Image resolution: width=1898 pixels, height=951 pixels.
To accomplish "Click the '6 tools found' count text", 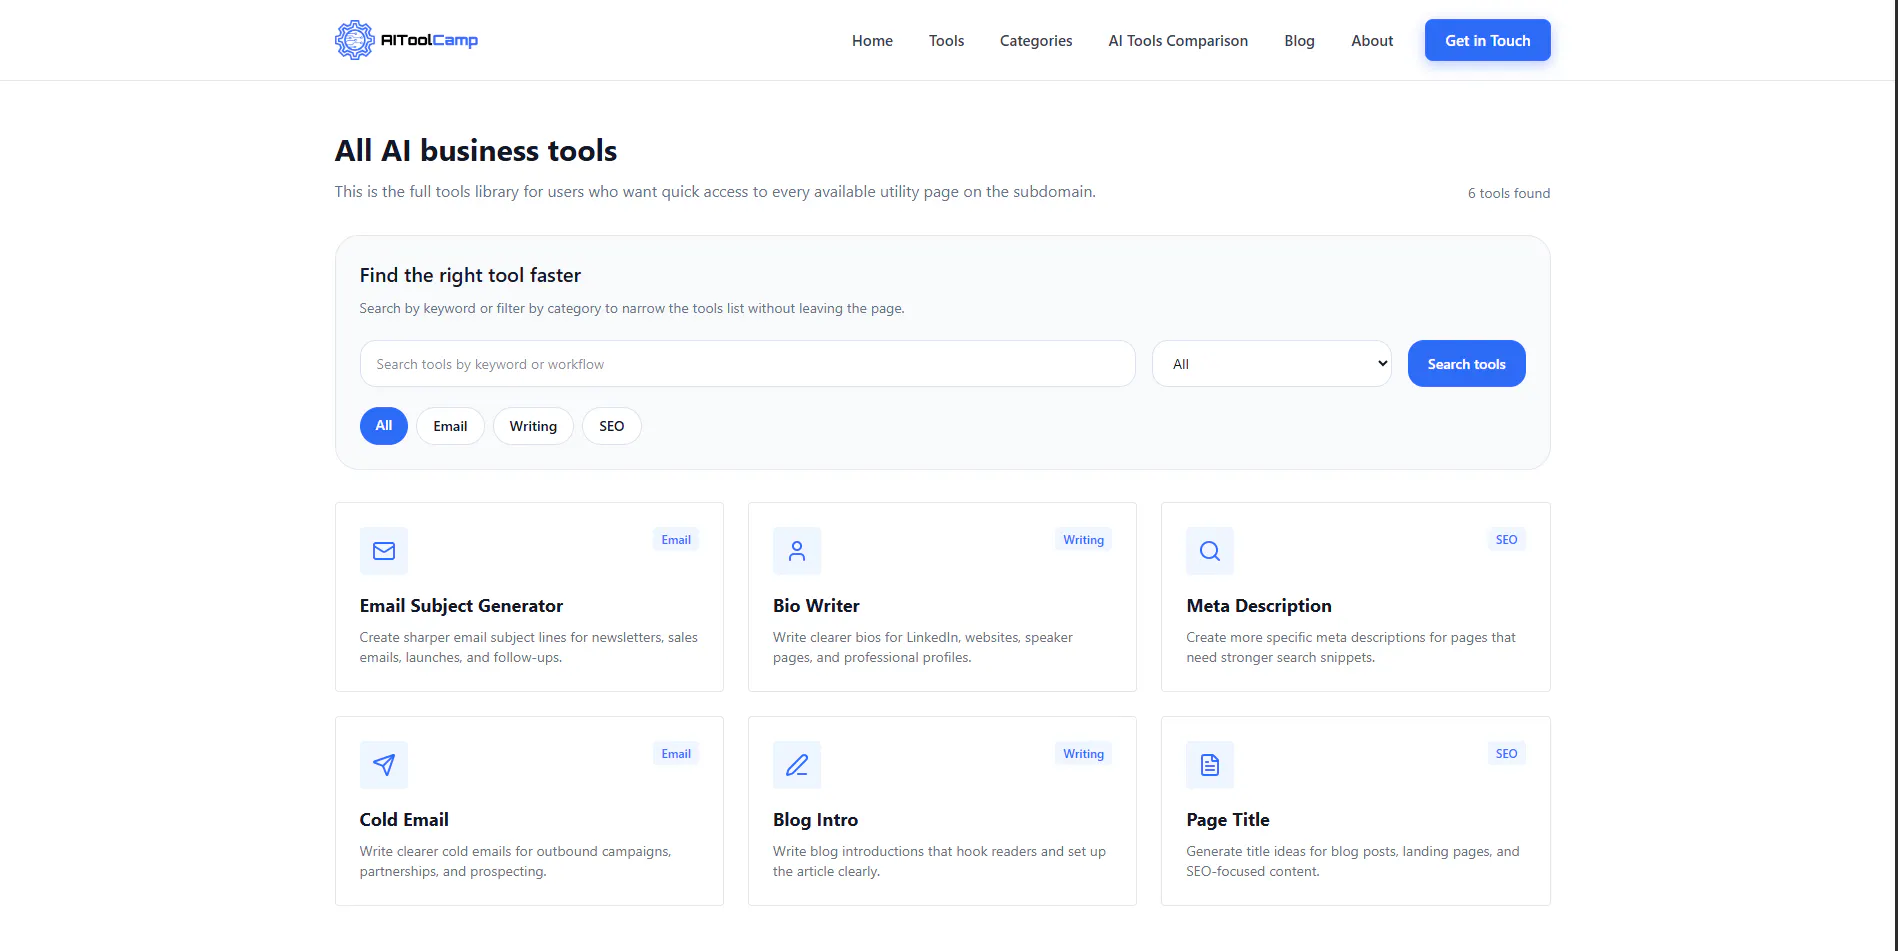I will (1509, 193).
